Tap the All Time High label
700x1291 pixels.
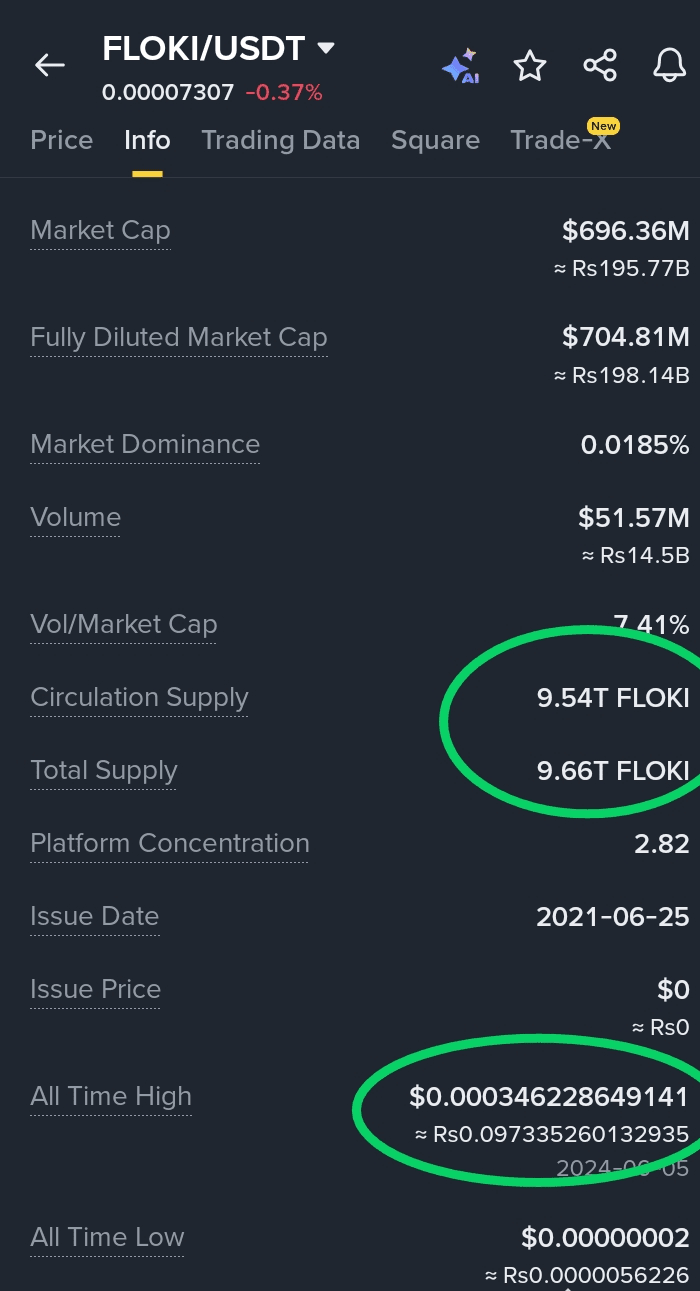click(x=111, y=1096)
